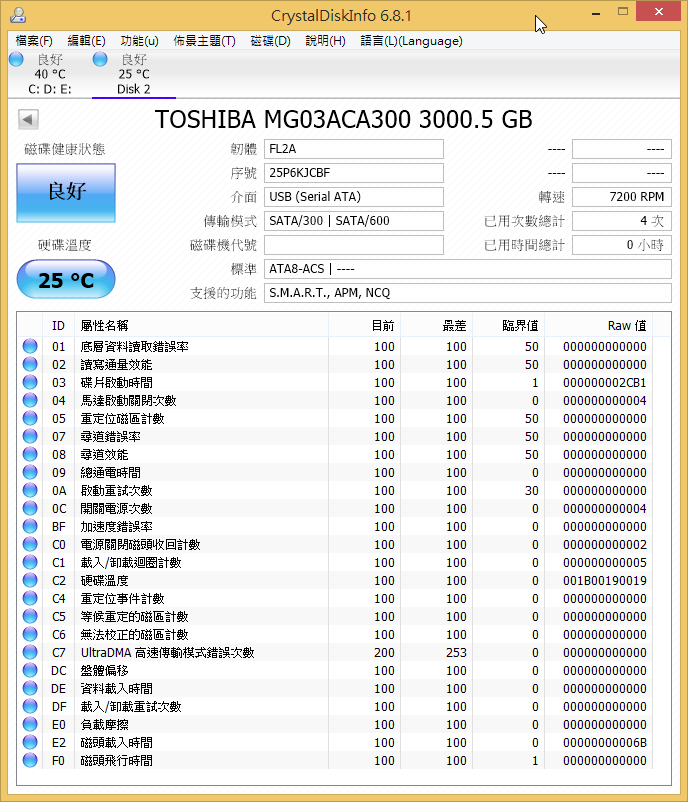Click the ID column header
This screenshot has height=802, width=688.
tap(58, 326)
